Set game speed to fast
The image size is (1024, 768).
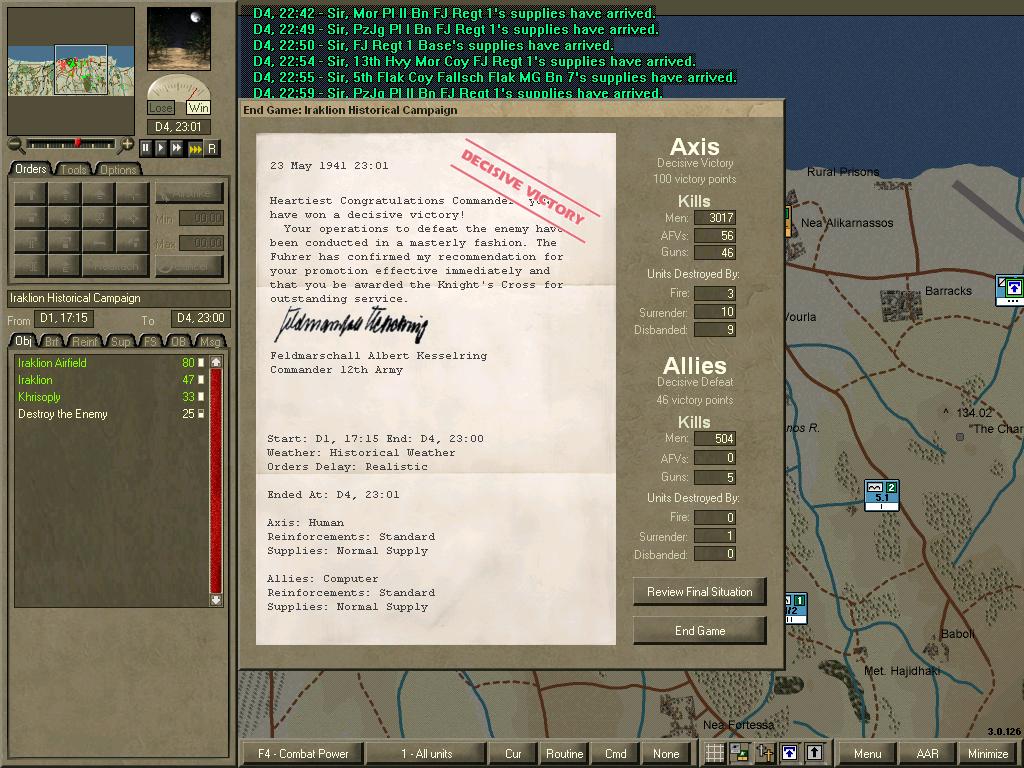click(x=177, y=148)
